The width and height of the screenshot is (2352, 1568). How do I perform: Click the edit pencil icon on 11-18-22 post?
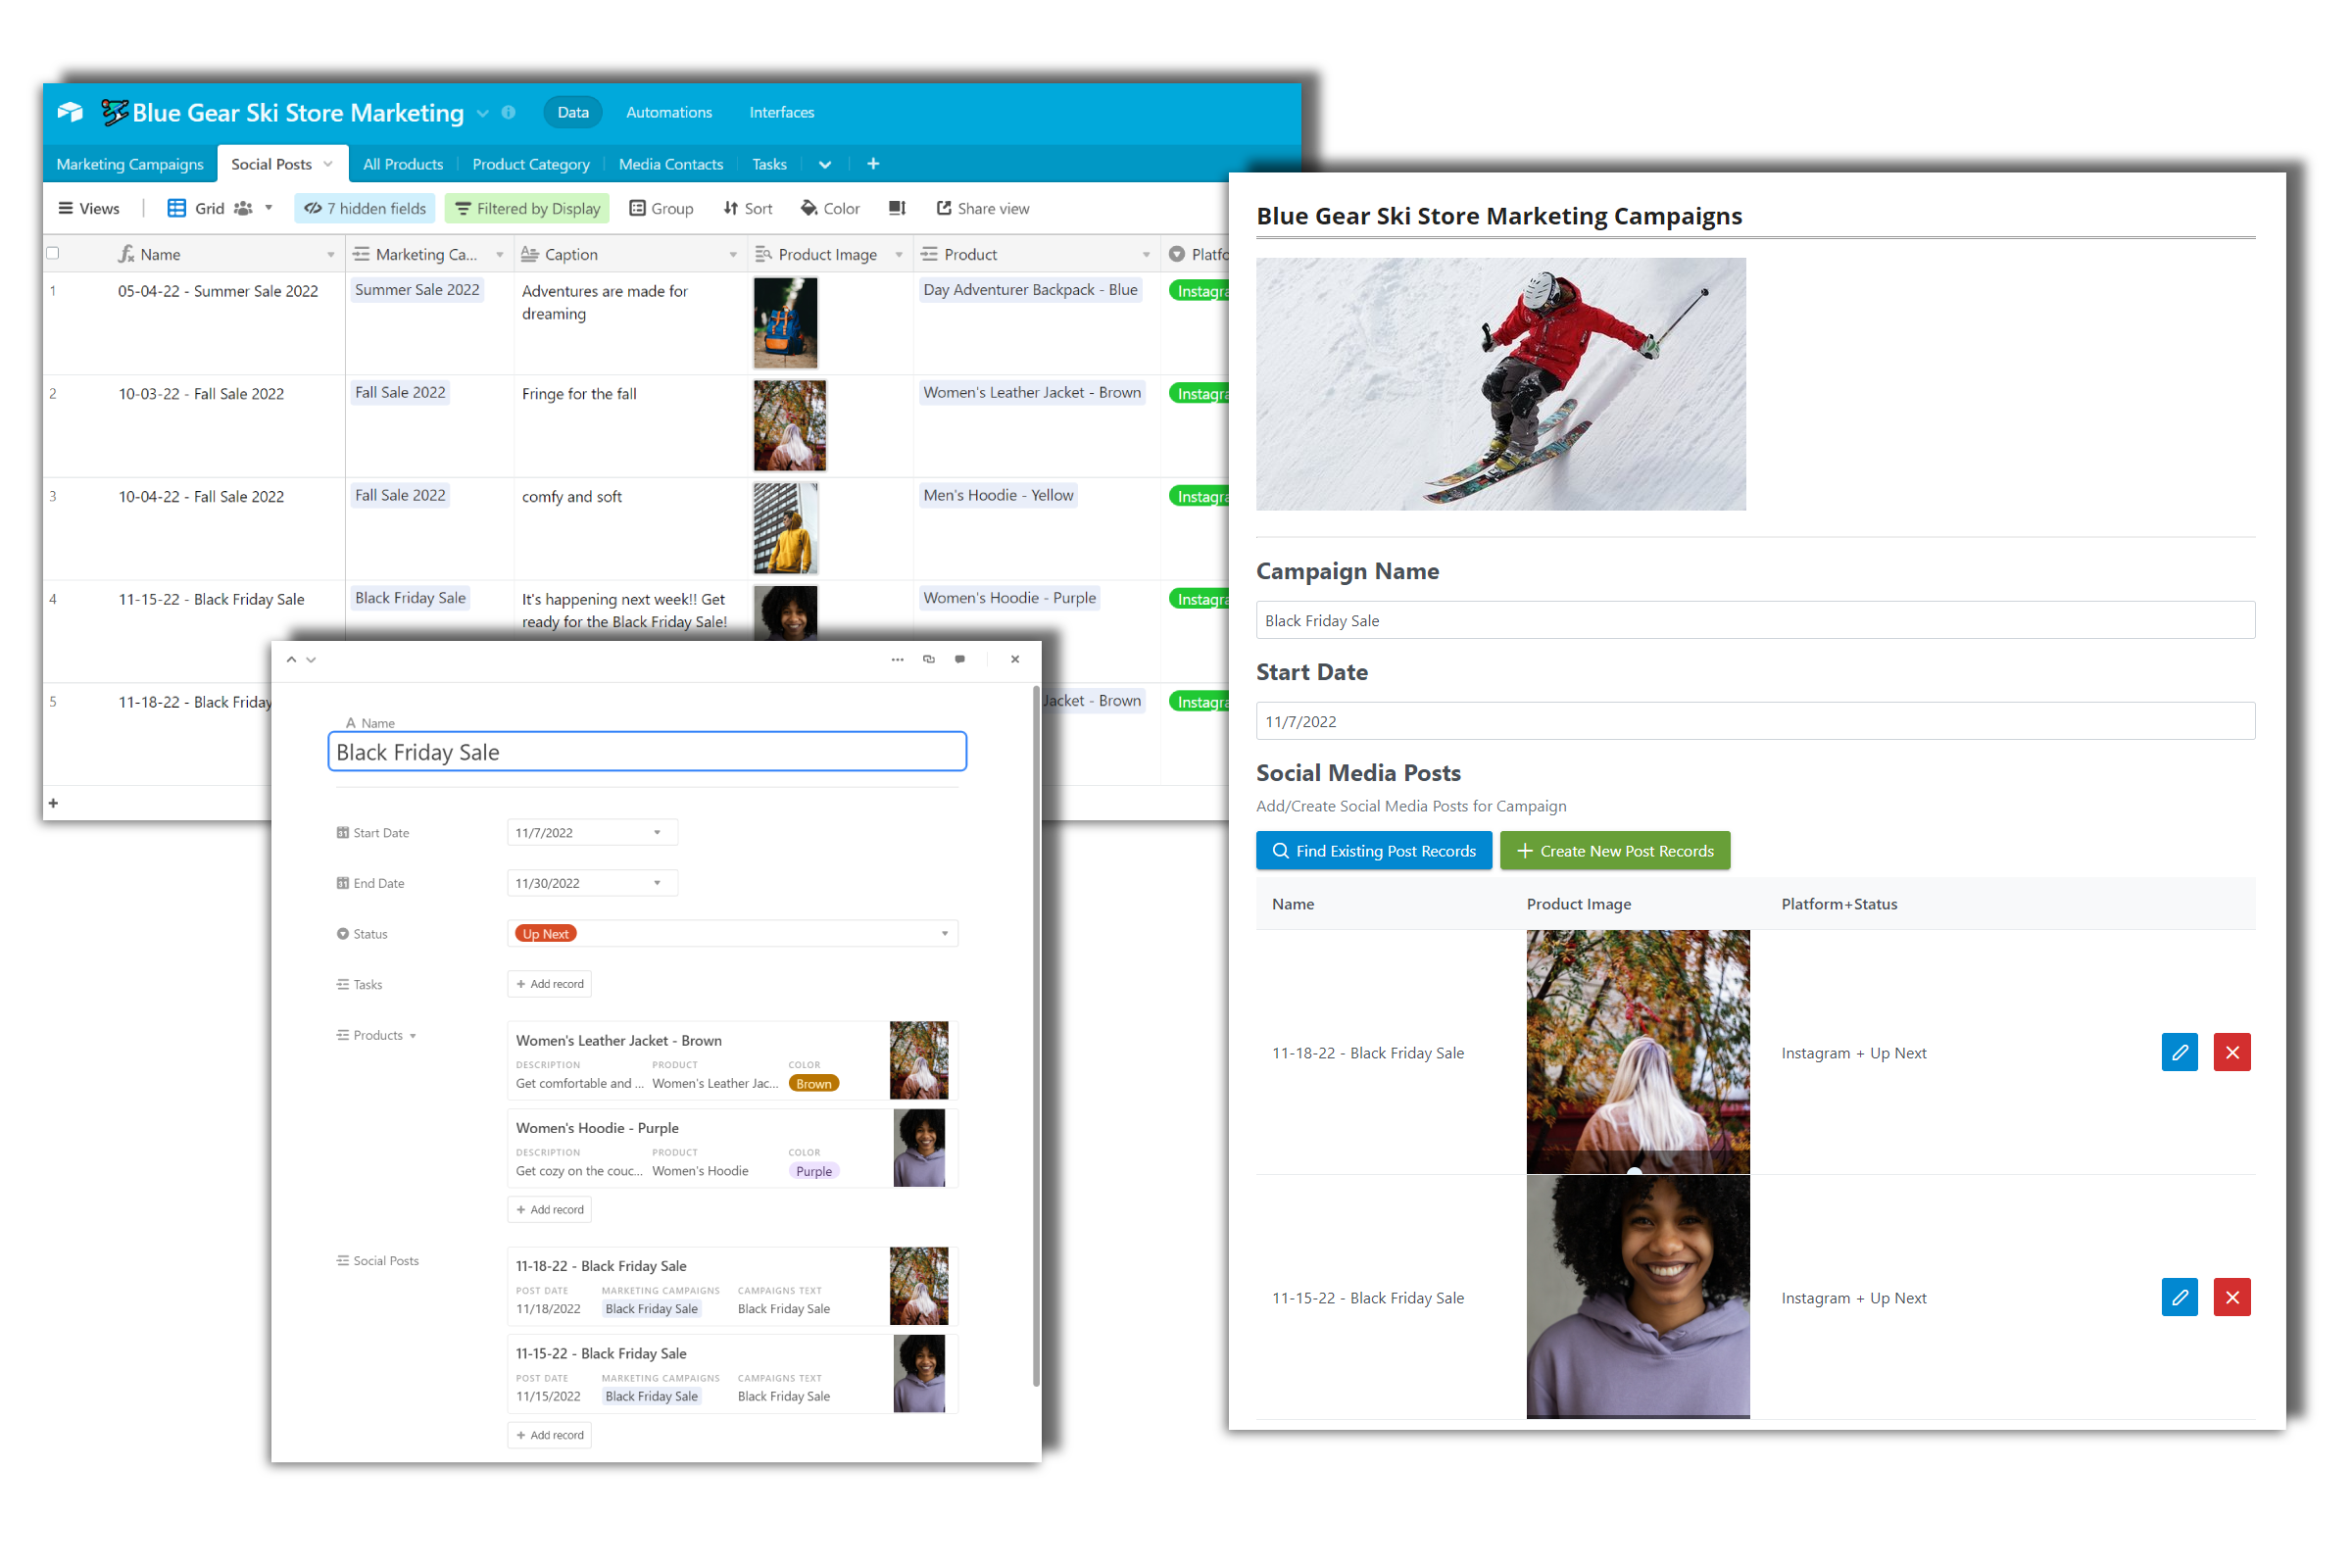click(2180, 1052)
